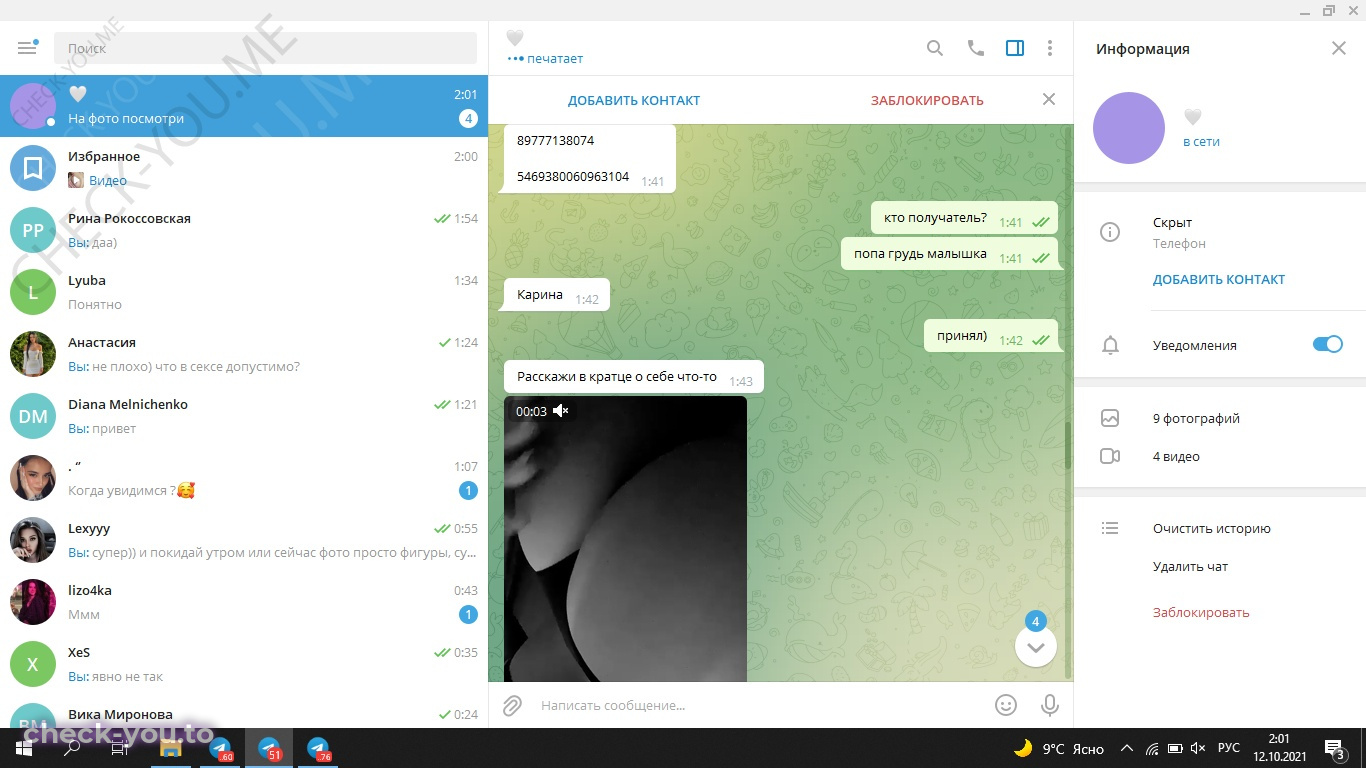Dismiss the add contact / block bar
Viewport: 1366px width, 768px height.
(1049, 99)
